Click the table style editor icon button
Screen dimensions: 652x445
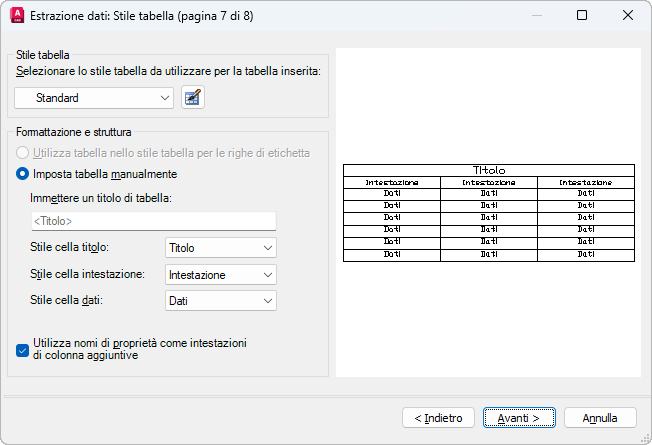pyautogui.click(x=193, y=97)
